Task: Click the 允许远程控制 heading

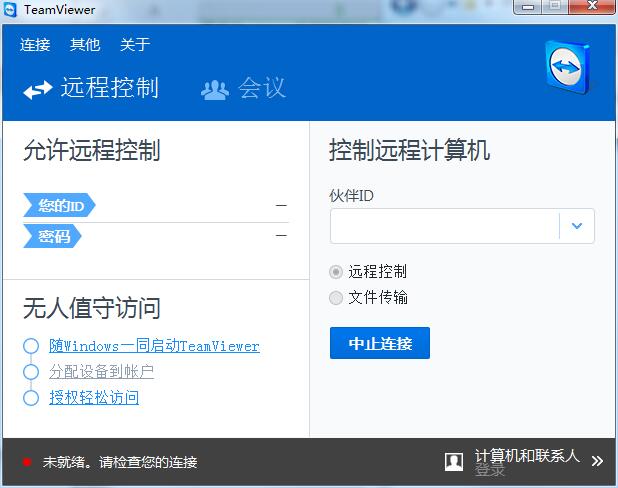Action: [x=92, y=150]
